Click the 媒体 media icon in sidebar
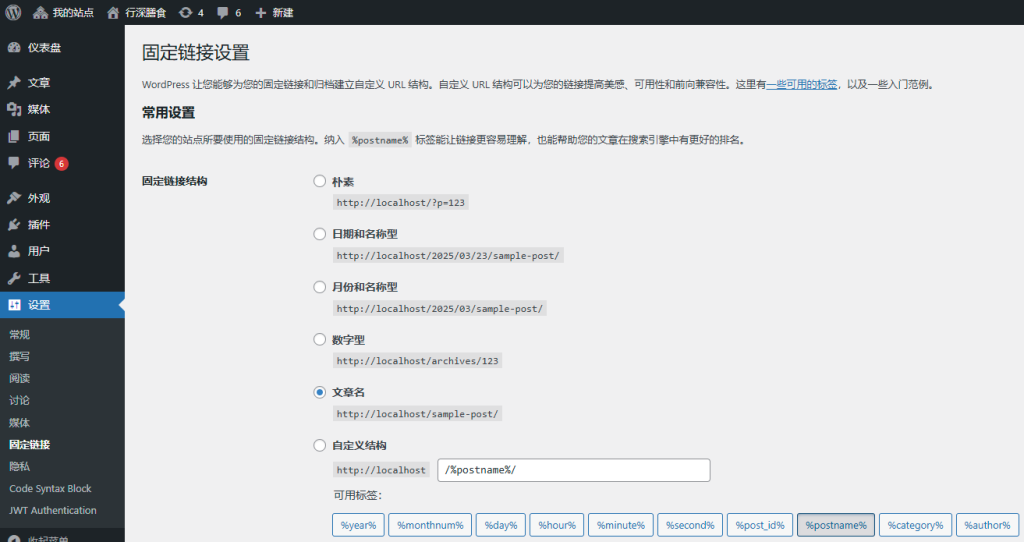Screen dimensions: 1024x542 point(14,109)
